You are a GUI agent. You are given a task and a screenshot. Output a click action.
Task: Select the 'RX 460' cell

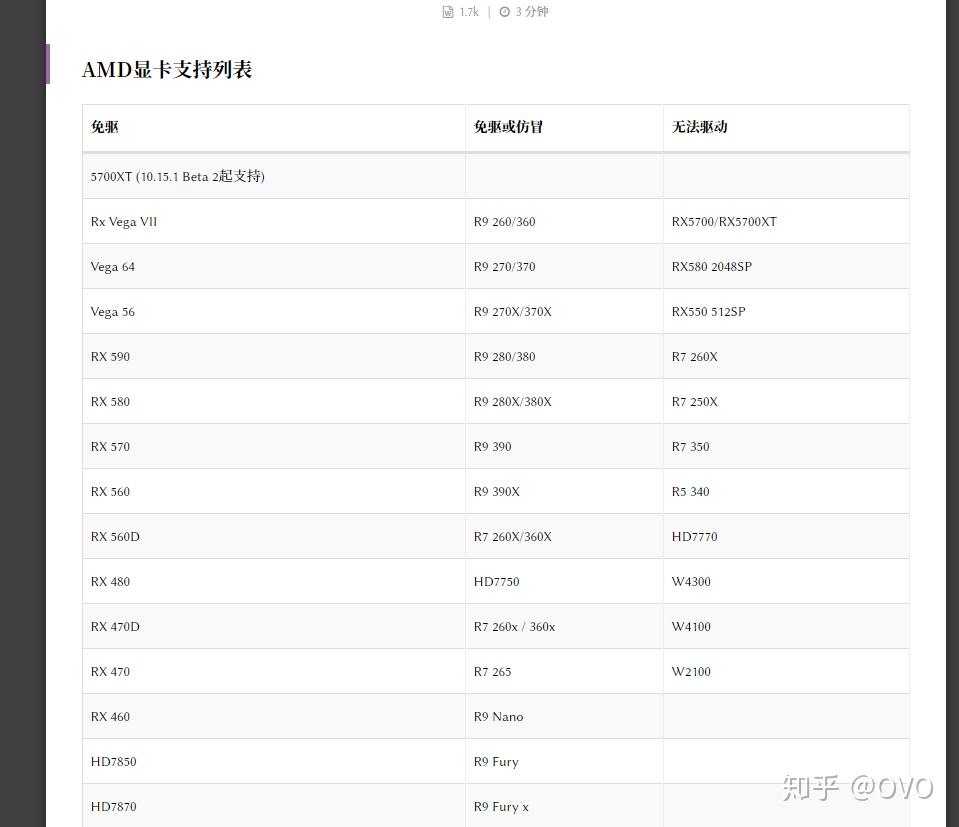(274, 716)
